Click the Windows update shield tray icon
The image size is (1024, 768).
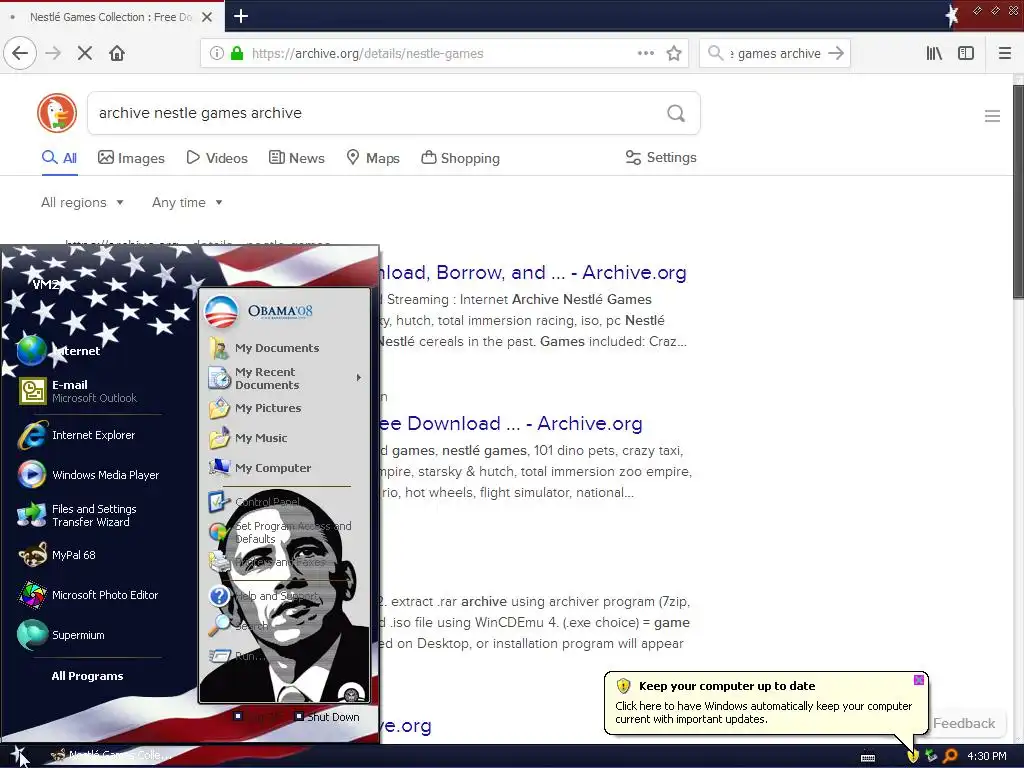click(x=912, y=756)
